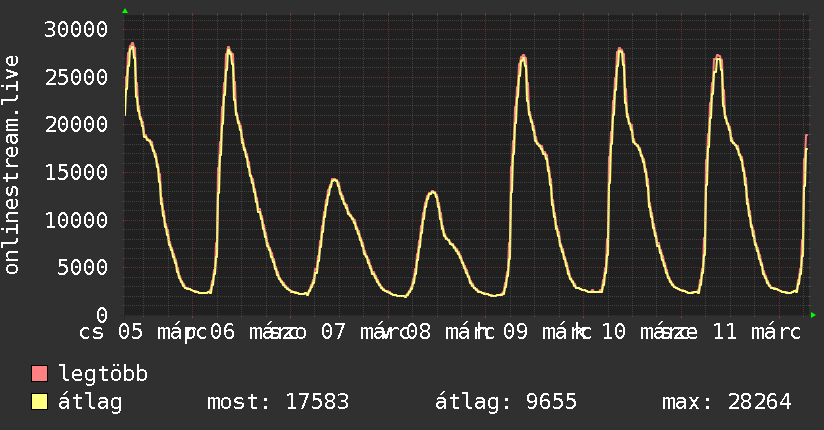This screenshot has height=430, width=824.
Task: Click the onlinestream.live vertical axis title
Action: coord(11,165)
